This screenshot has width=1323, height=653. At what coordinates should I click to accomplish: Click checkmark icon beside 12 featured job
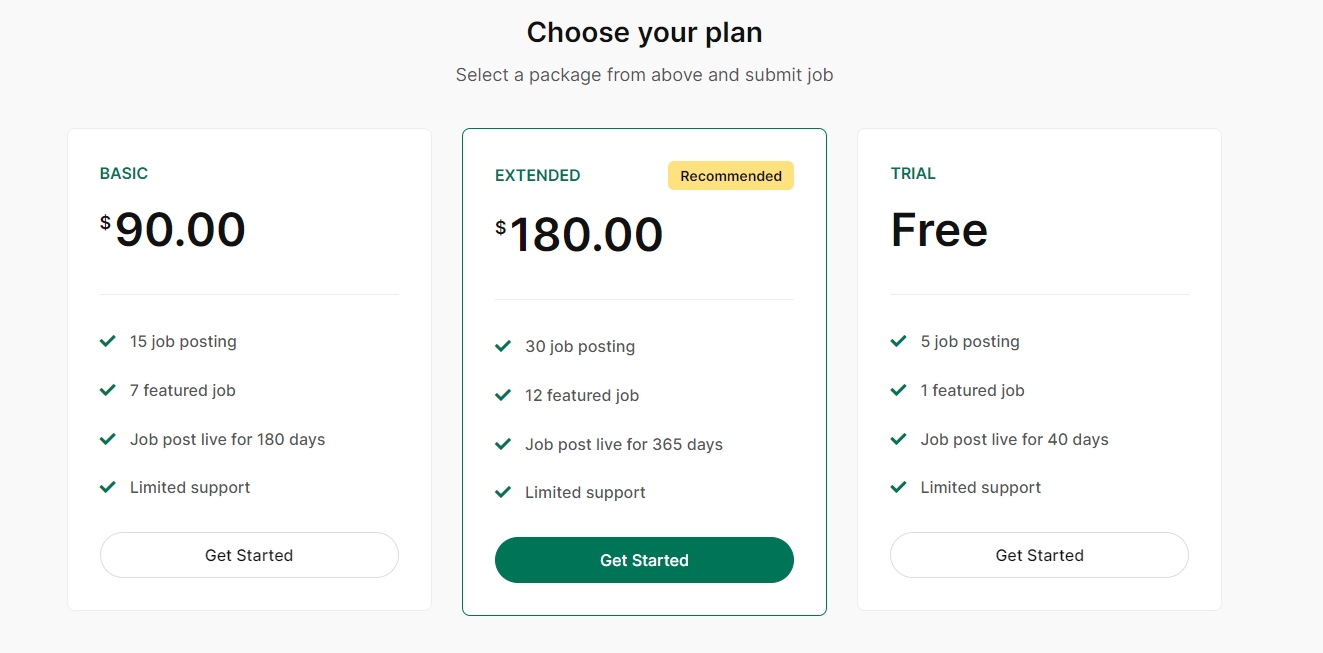[x=503, y=395]
